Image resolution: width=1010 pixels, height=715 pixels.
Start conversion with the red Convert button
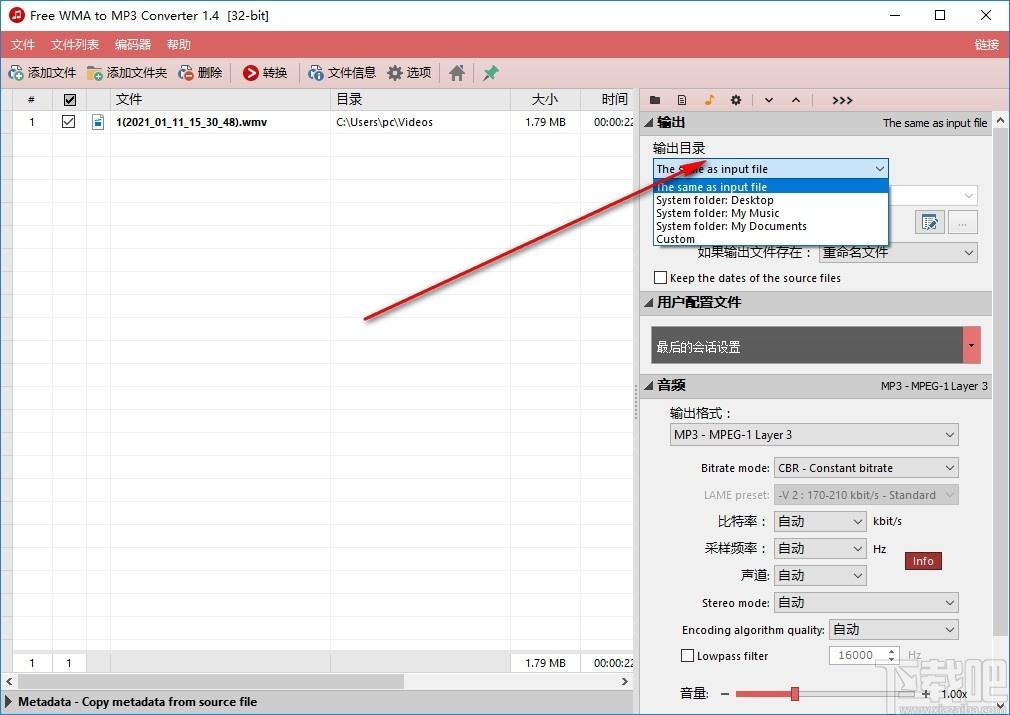265,73
